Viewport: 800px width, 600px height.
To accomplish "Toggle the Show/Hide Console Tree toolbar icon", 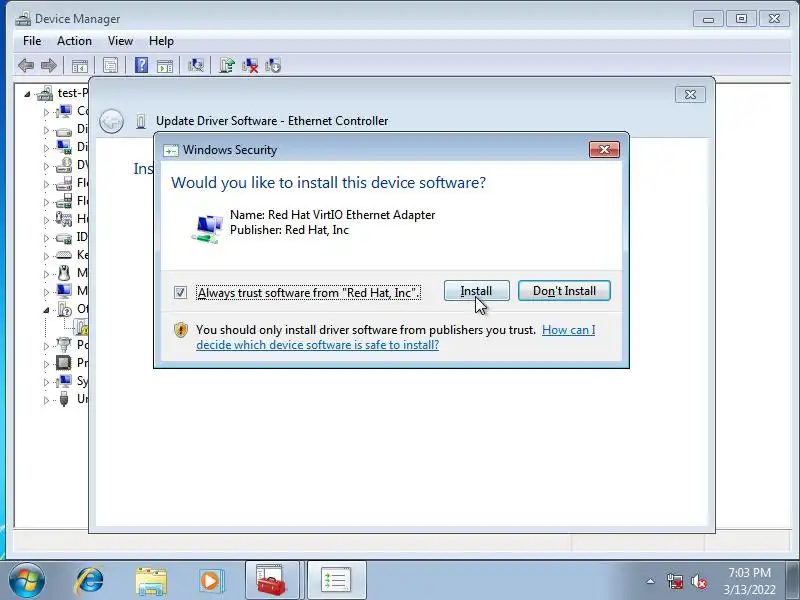I will [80, 65].
